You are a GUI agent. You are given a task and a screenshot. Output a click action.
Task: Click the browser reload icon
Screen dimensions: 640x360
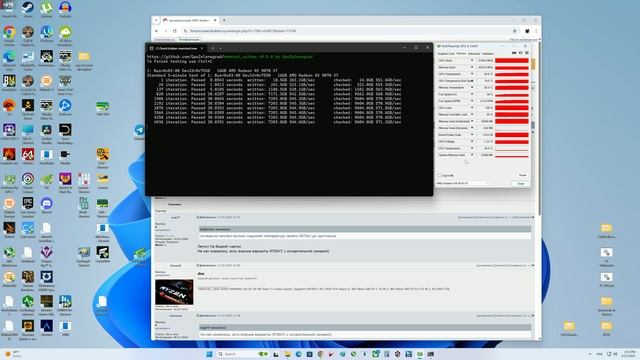[x=175, y=31]
